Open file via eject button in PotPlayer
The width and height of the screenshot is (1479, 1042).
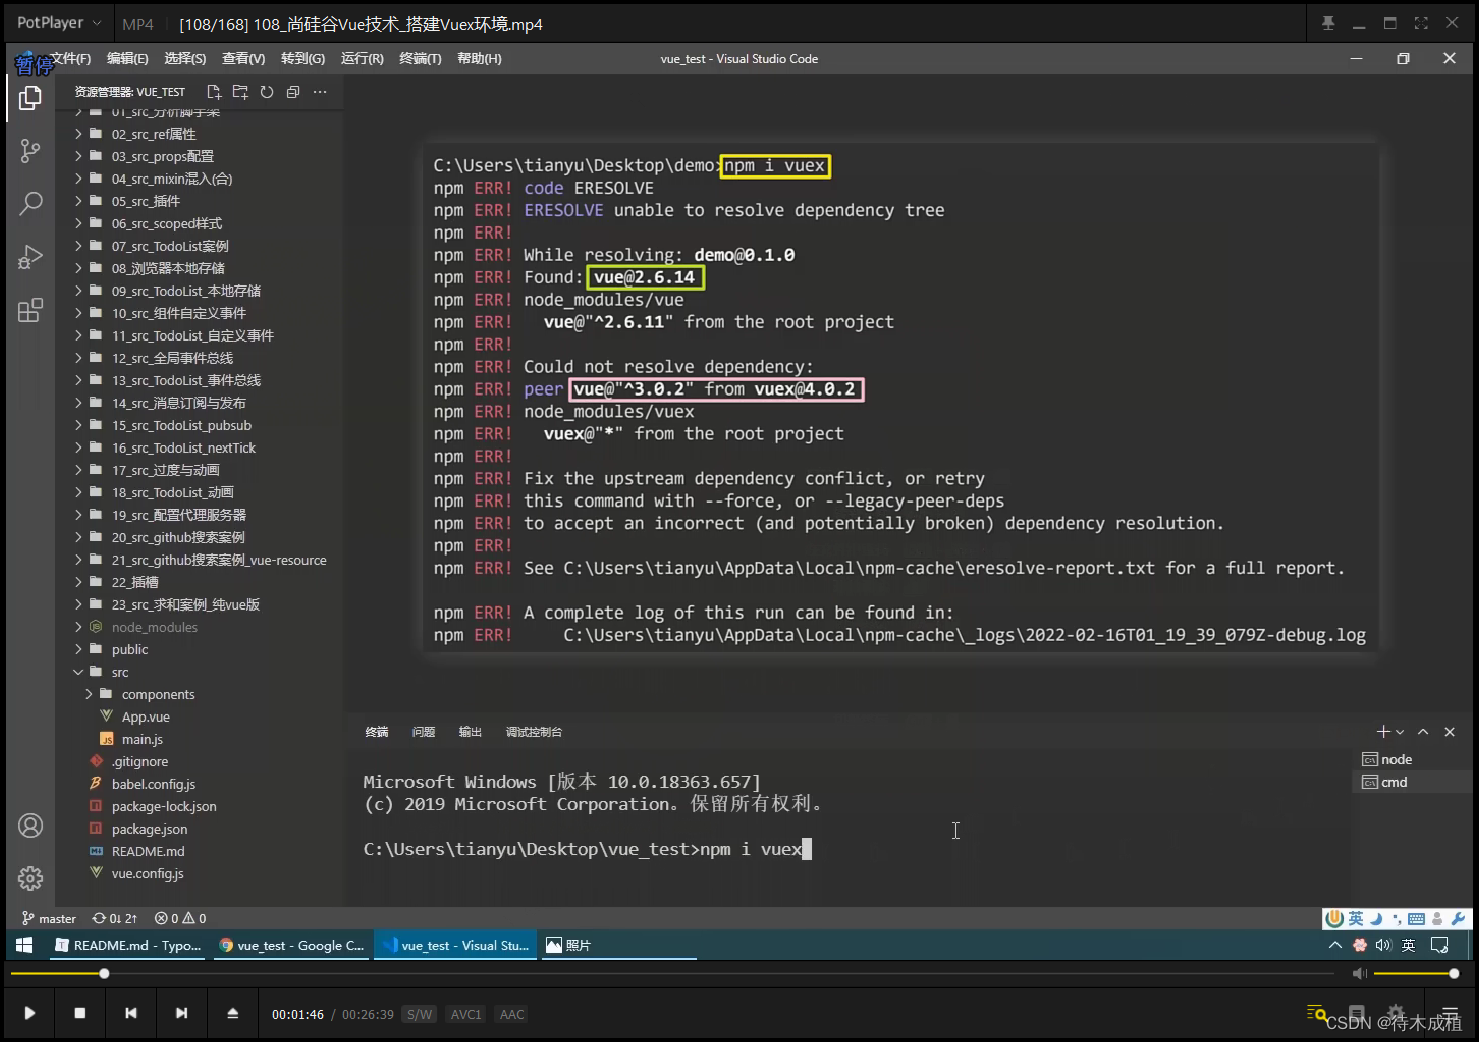[233, 1013]
